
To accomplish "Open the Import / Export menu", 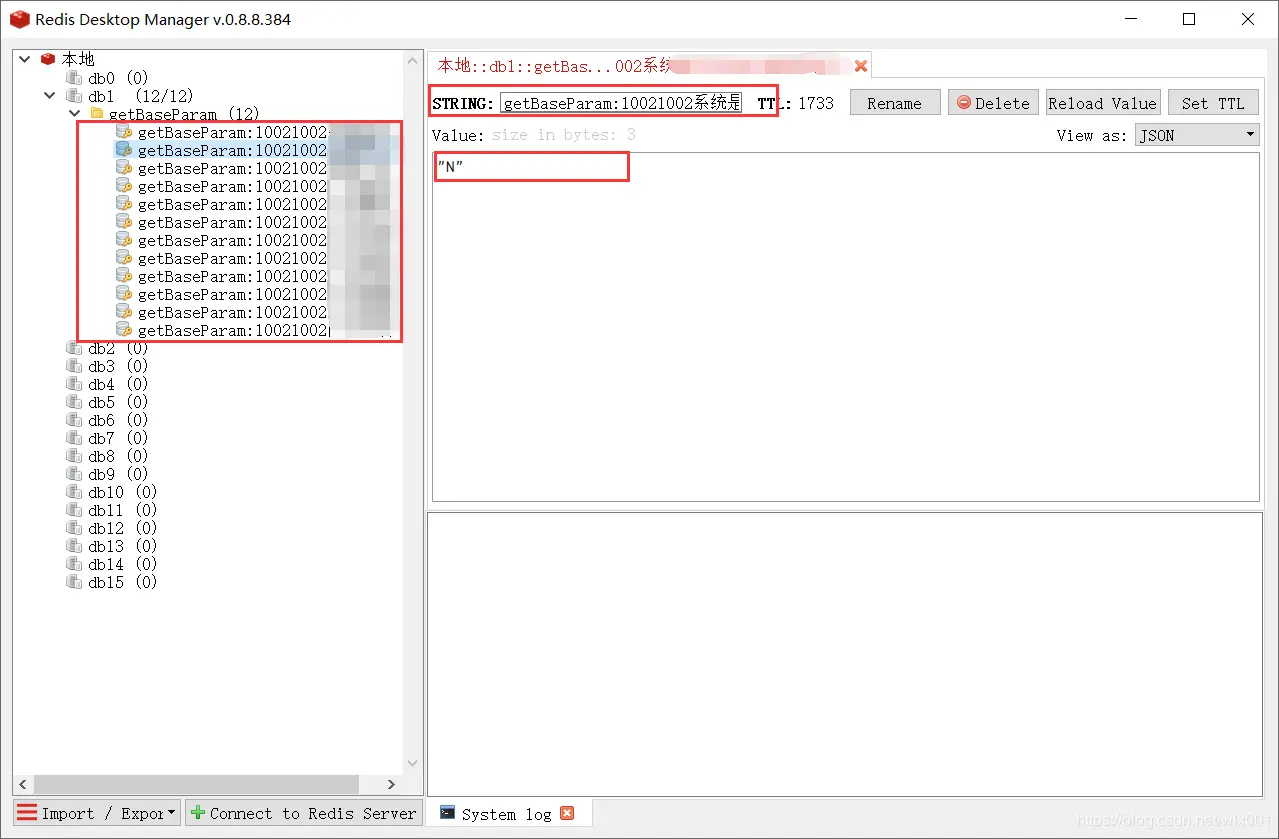I will (x=97, y=813).
